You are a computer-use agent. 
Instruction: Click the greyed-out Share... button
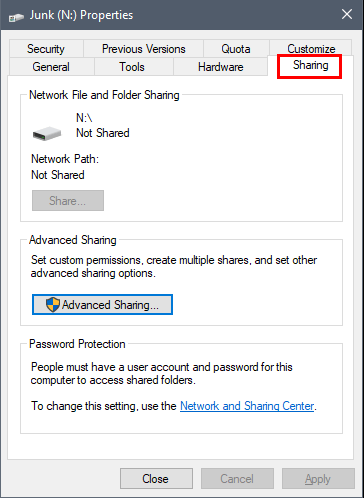pyautogui.click(x=68, y=201)
